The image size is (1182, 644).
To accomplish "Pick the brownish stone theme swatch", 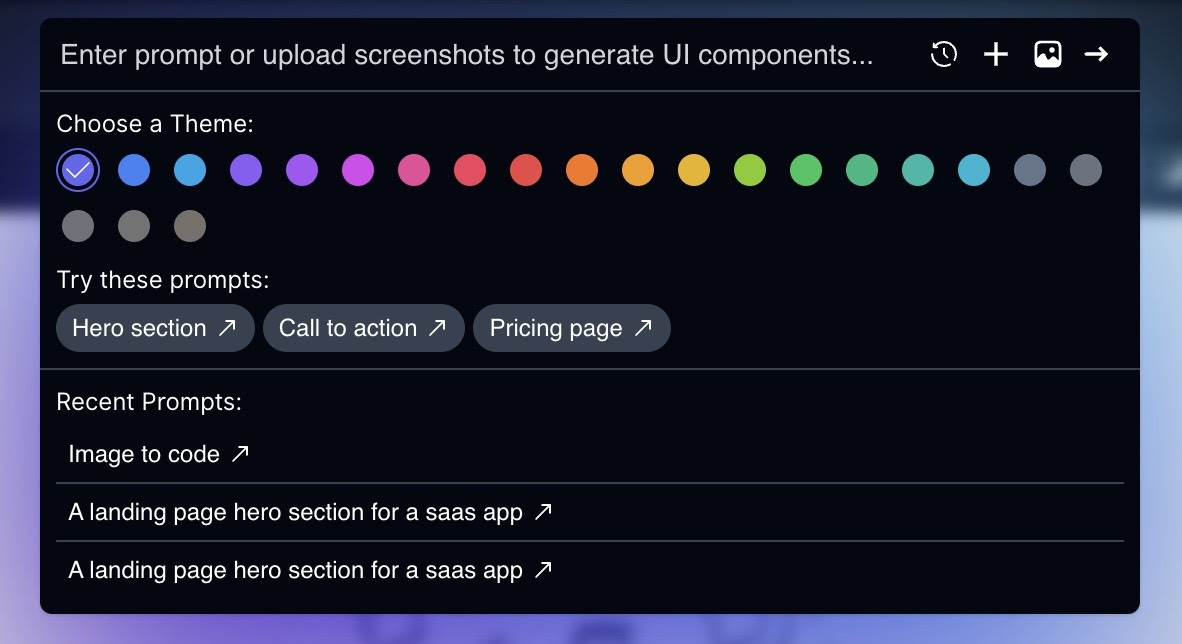I will 190,226.
